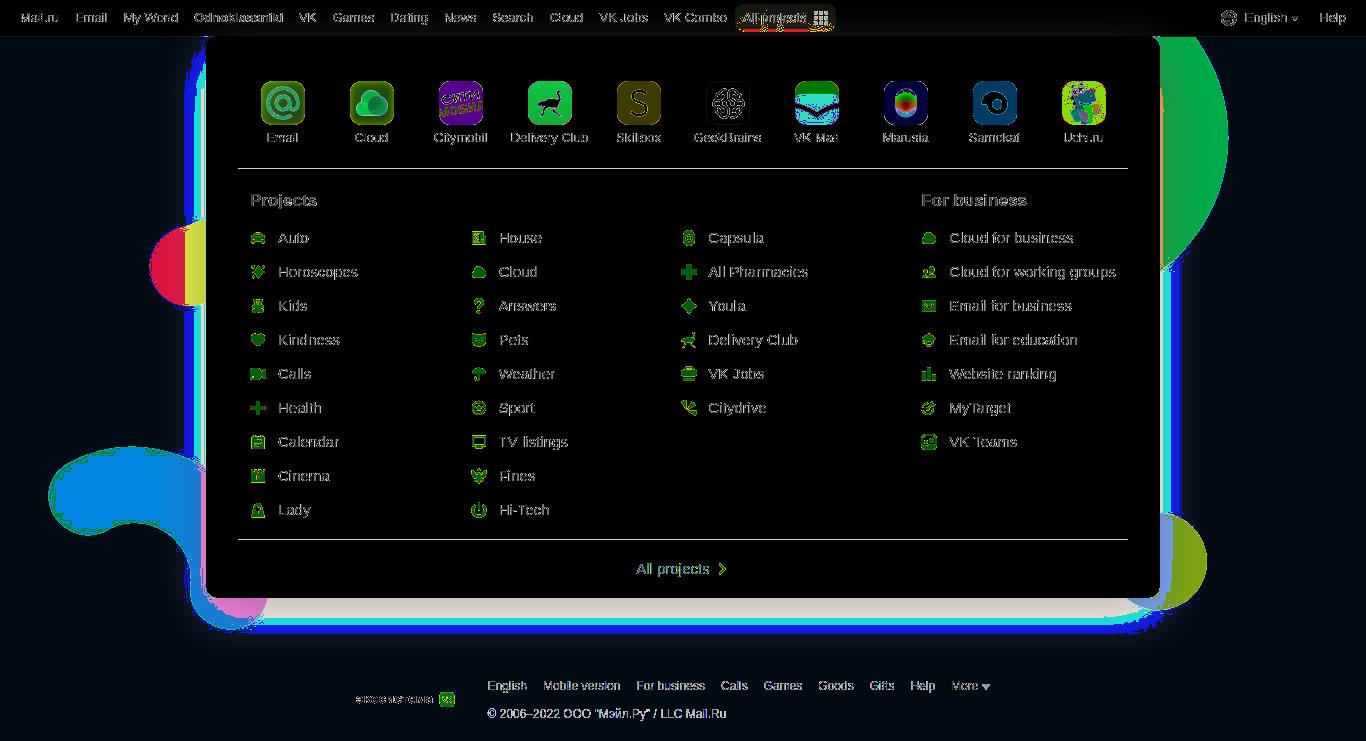
Task: Open the Pets project link
Action: (514, 340)
